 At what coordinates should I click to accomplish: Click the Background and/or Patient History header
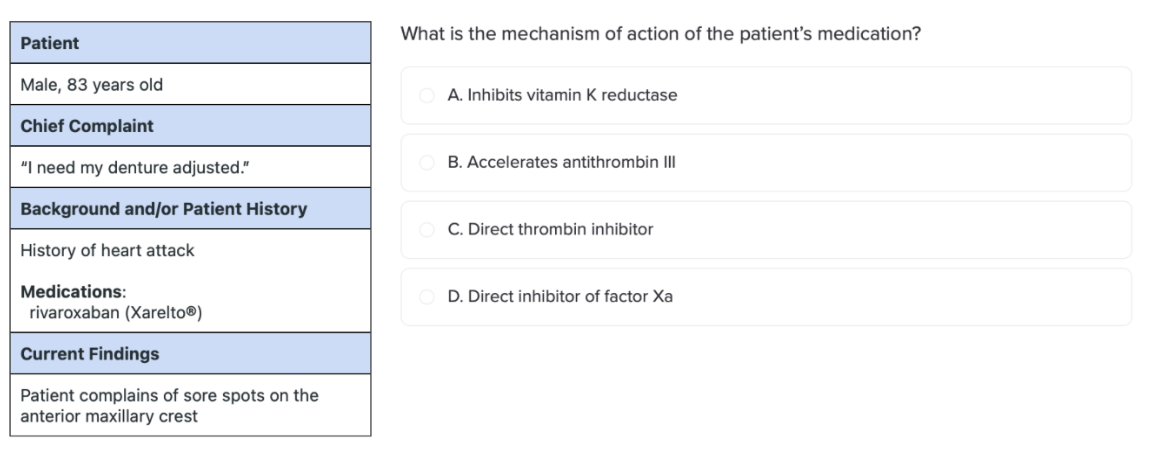click(x=190, y=208)
